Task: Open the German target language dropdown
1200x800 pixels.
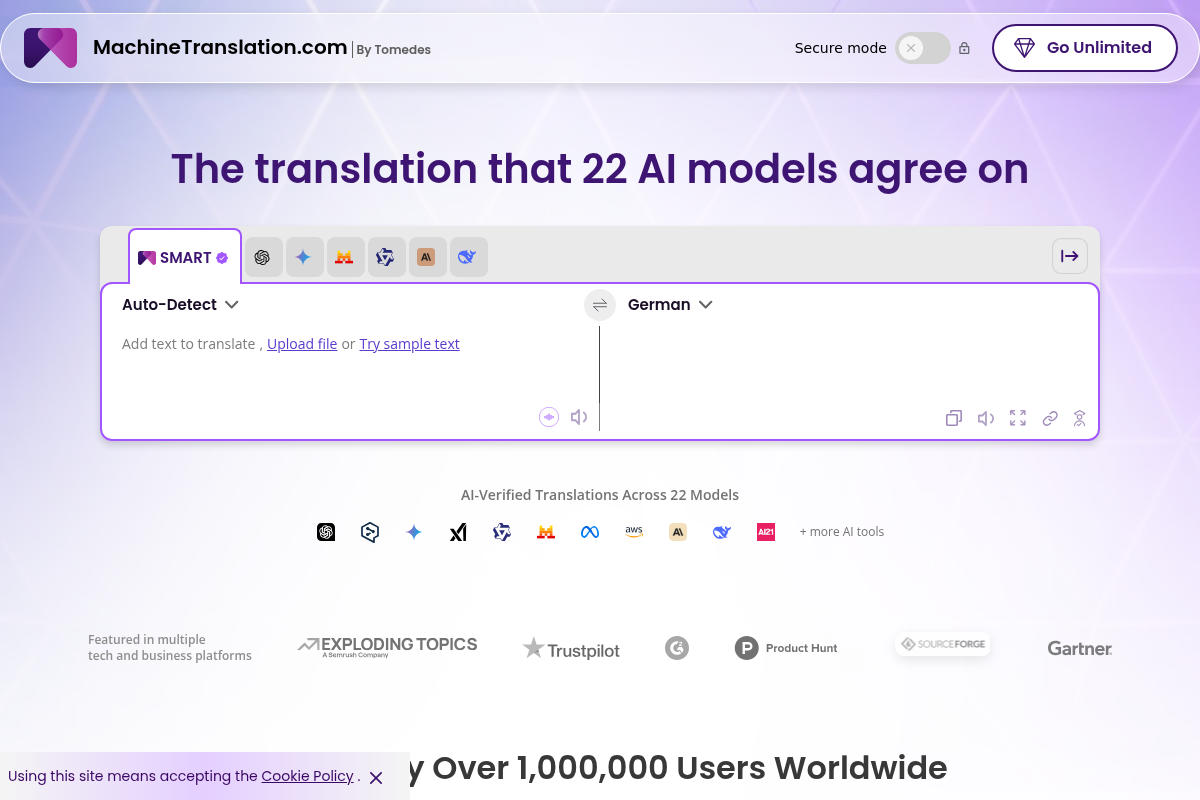Action: (x=670, y=304)
